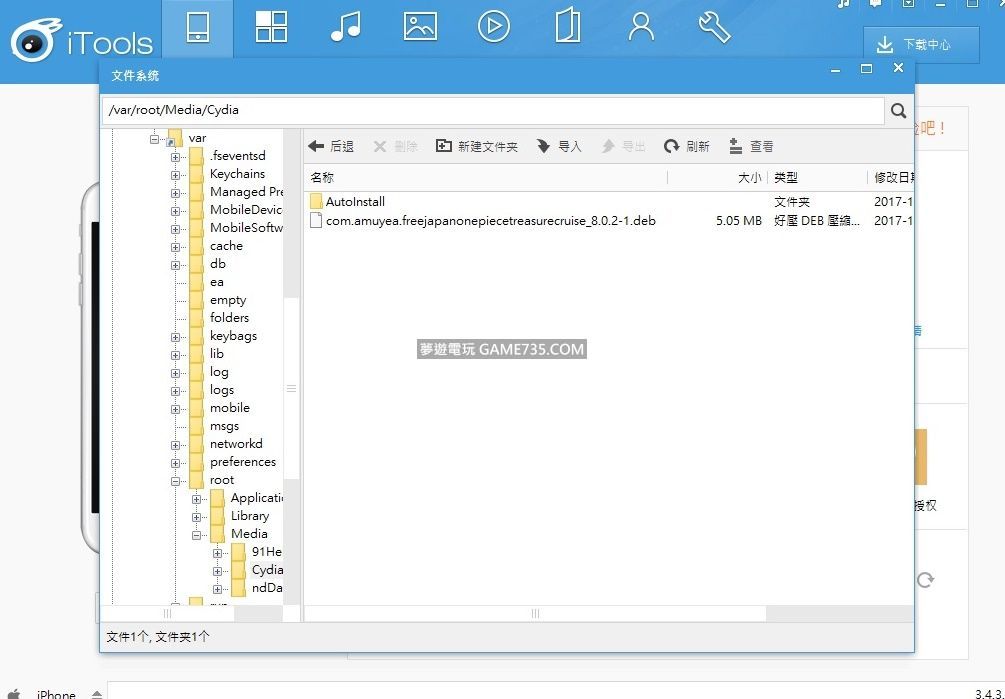This screenshot has width=1005, height=699.
Task: Expand the Keychains folder node
Action: pos(176,175)
